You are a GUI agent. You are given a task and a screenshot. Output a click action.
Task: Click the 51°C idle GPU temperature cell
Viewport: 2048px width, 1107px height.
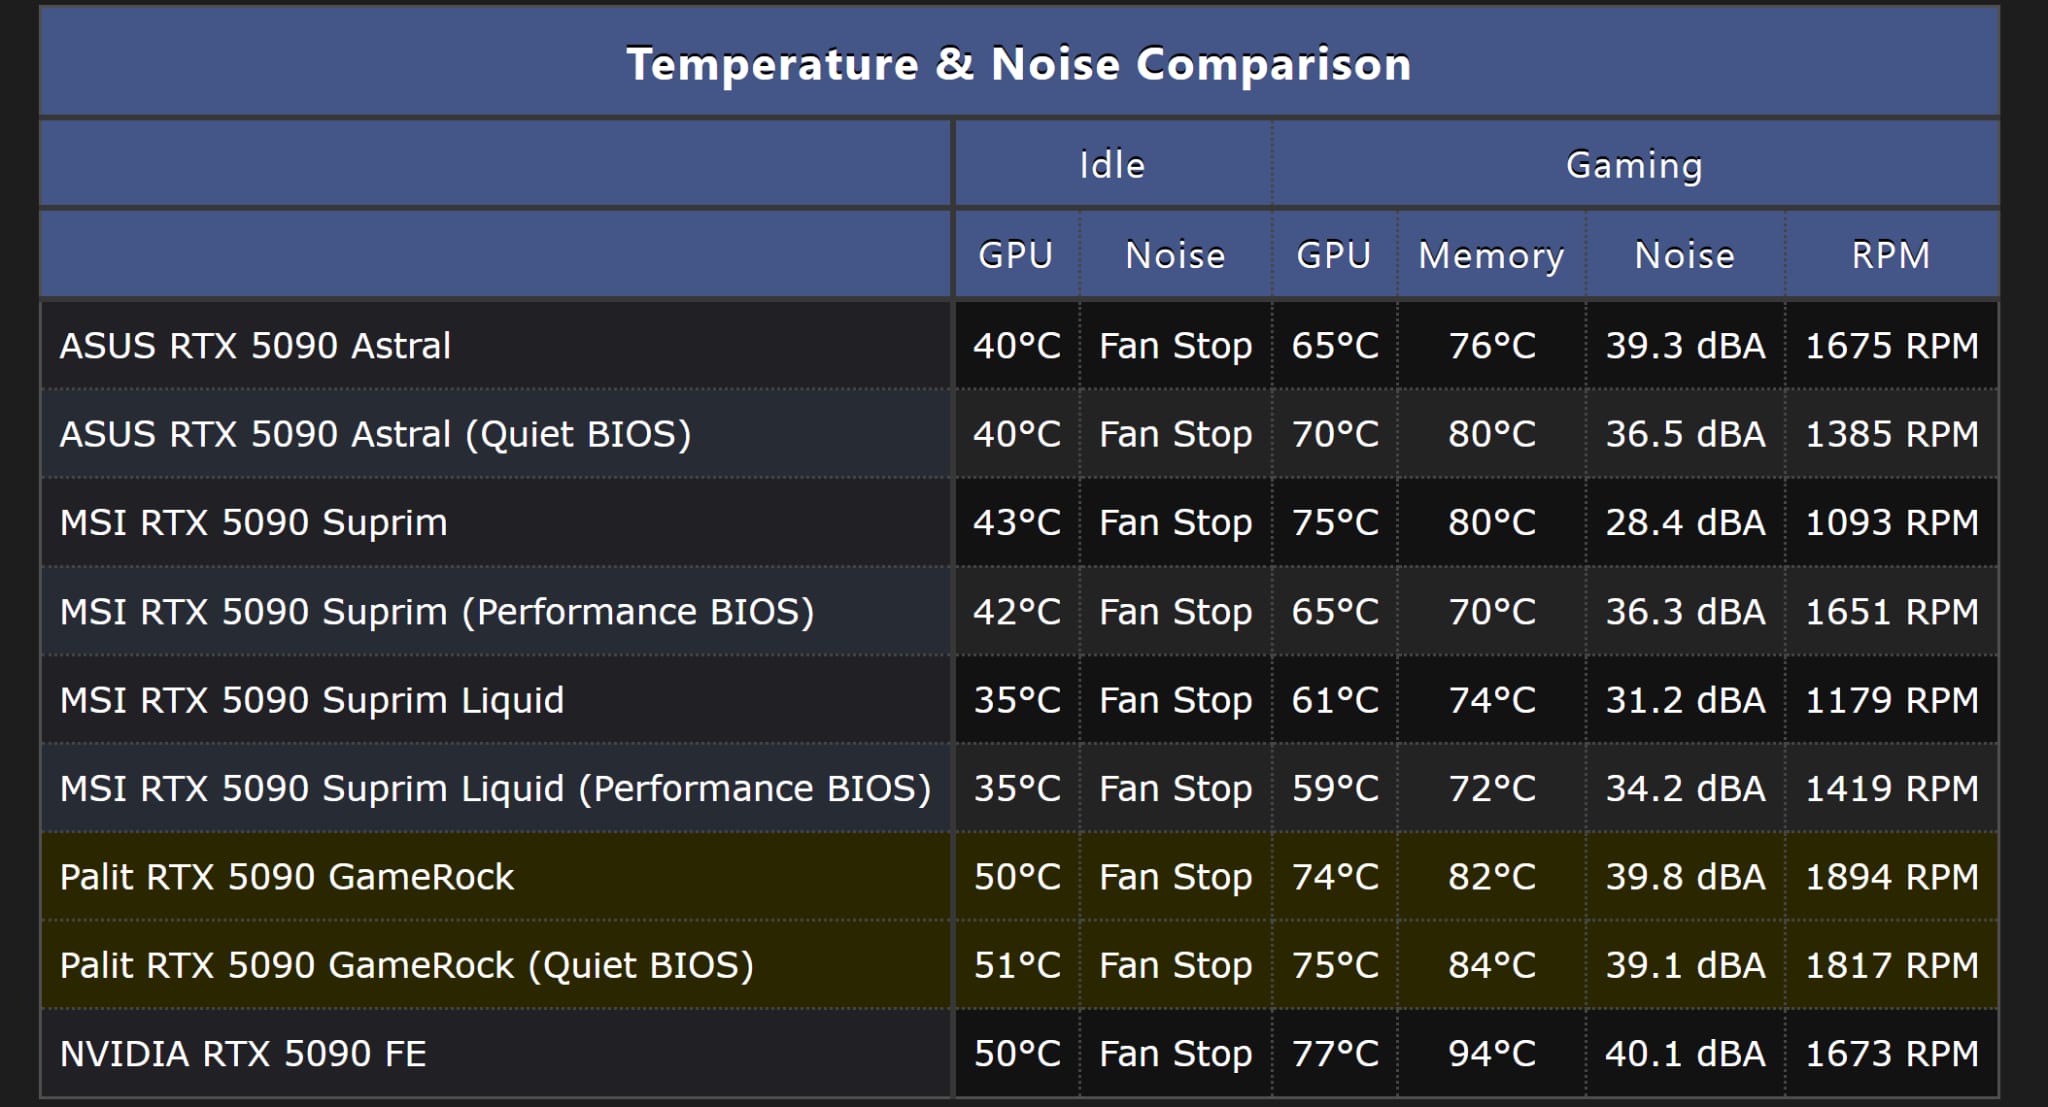(1017, 966)
